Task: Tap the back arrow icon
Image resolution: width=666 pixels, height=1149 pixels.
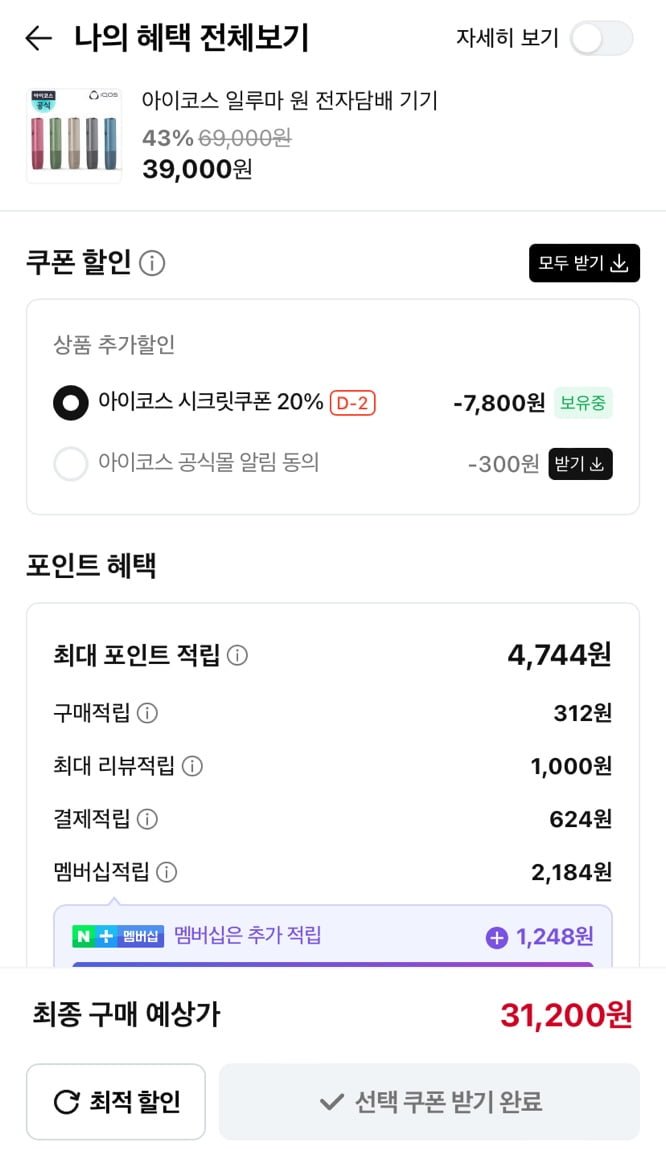Action: pos(38,39)
